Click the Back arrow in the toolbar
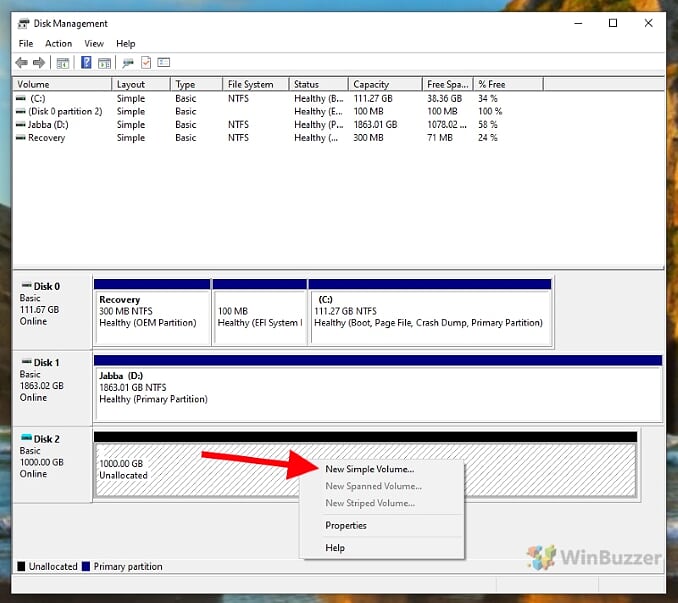This screenshot has height=603, width=678. [x=21, y=63]
